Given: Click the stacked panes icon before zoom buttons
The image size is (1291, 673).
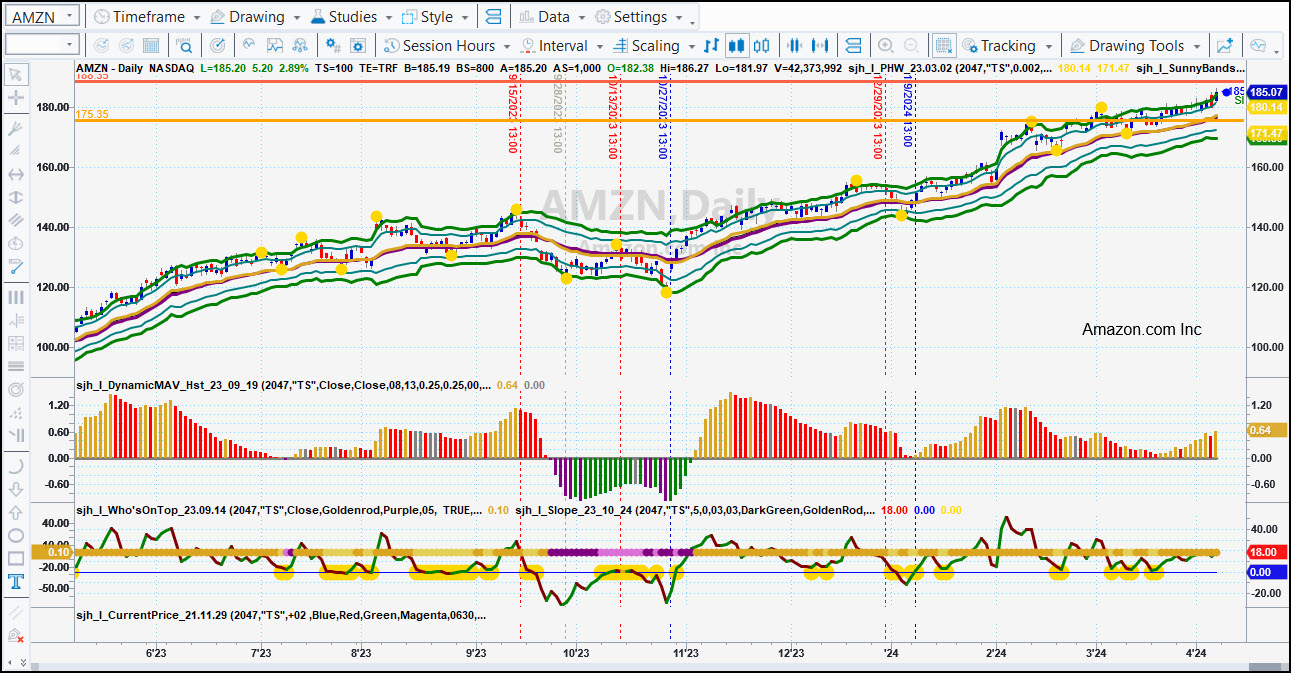Looking at the screenshot, I should (x=853, y=46).
